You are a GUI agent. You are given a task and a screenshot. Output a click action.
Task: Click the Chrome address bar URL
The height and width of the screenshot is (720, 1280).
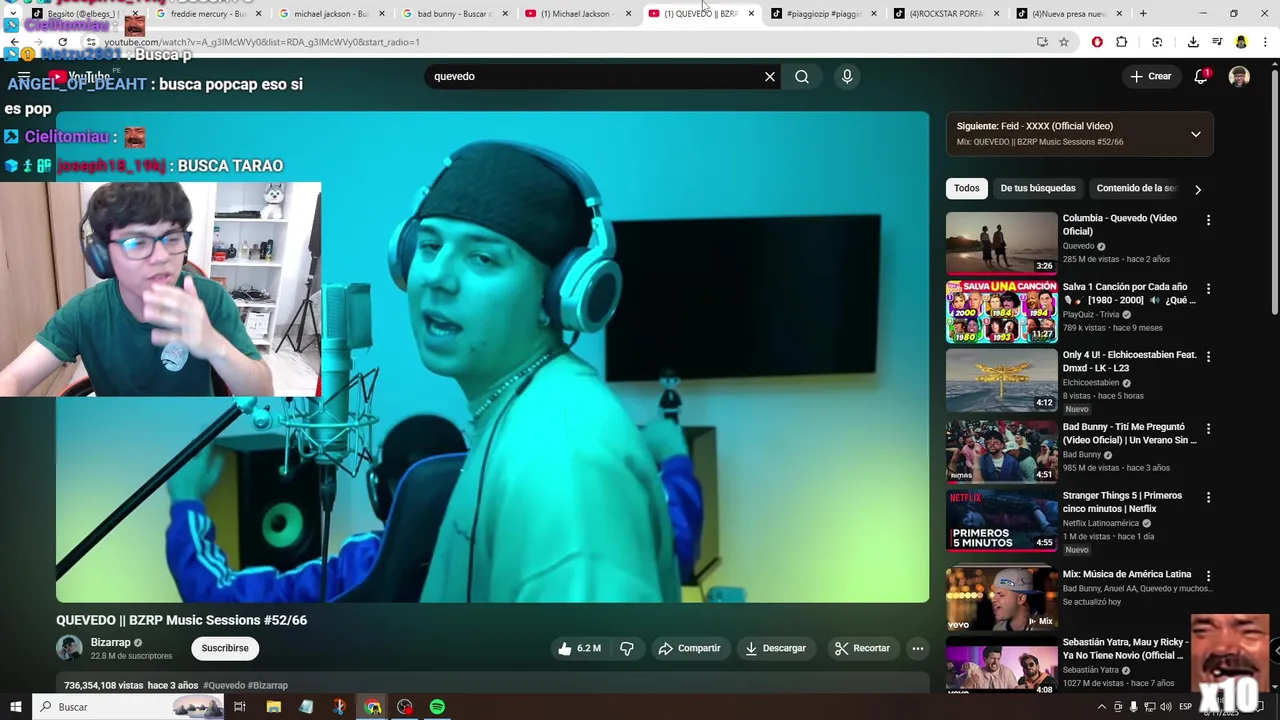pos(262,42)
